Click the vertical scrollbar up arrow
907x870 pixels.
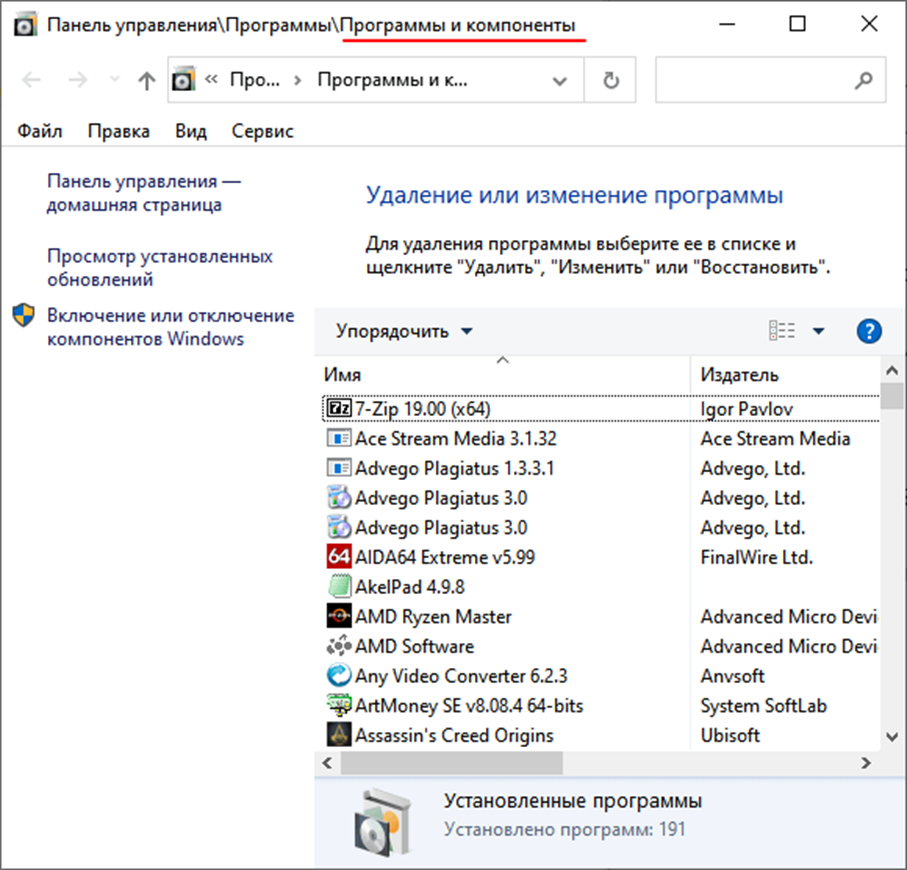coord(892,370)
